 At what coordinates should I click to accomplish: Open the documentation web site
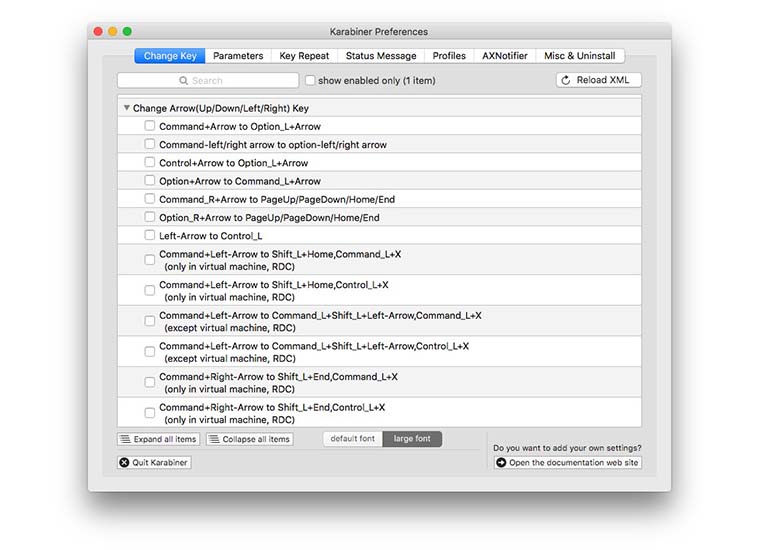pyautogui.click(x=568, y=463)
